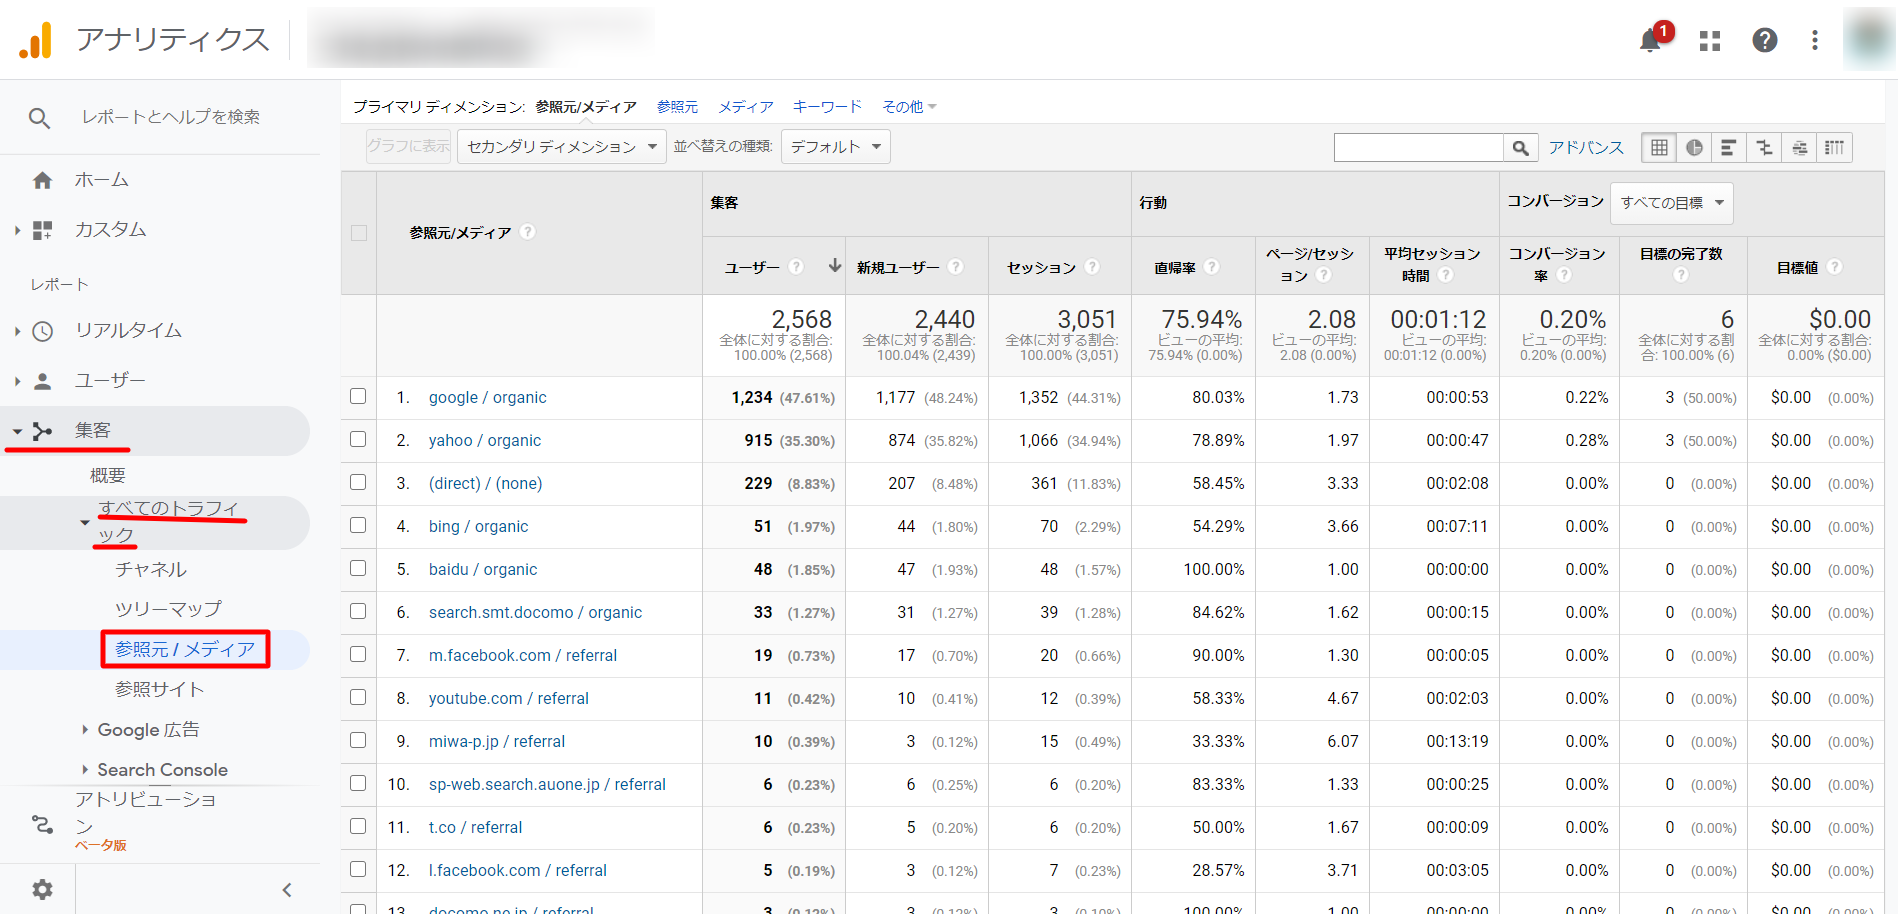The width and height of the screenshot is (1898, 914).
Task: Toggle the select-all checkbox in table header
Action: (359, 233)
